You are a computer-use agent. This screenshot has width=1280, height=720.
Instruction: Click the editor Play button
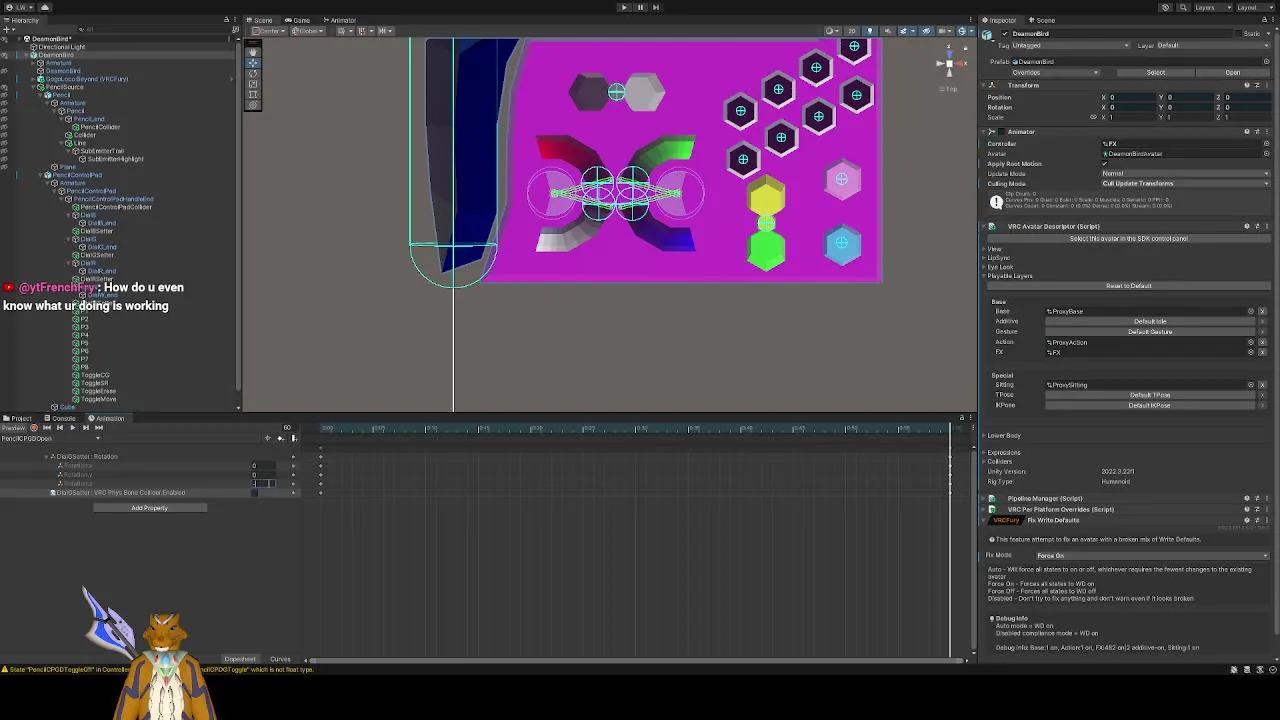[x=624, y=7]
